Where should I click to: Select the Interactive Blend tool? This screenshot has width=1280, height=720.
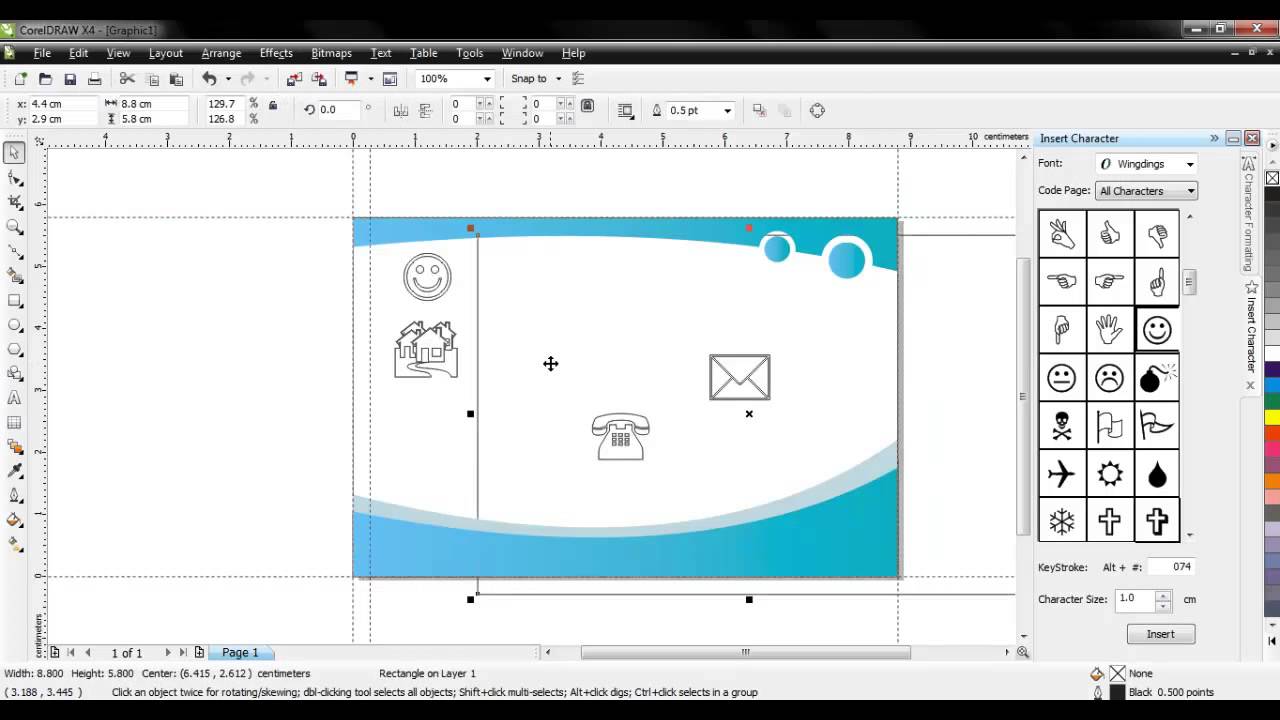pyautogui.click(x=14, y=447)
